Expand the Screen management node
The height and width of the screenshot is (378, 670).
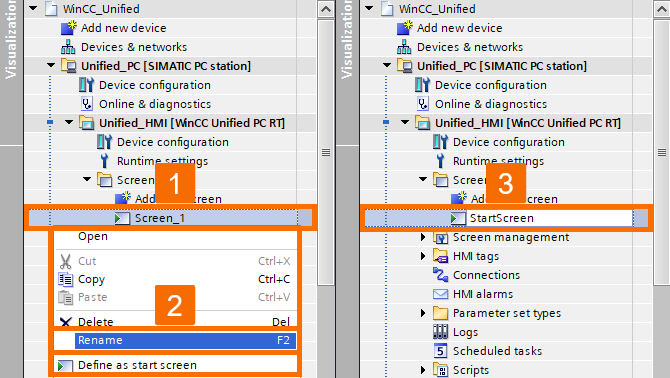pyautogui.click(x=423, y=237)
